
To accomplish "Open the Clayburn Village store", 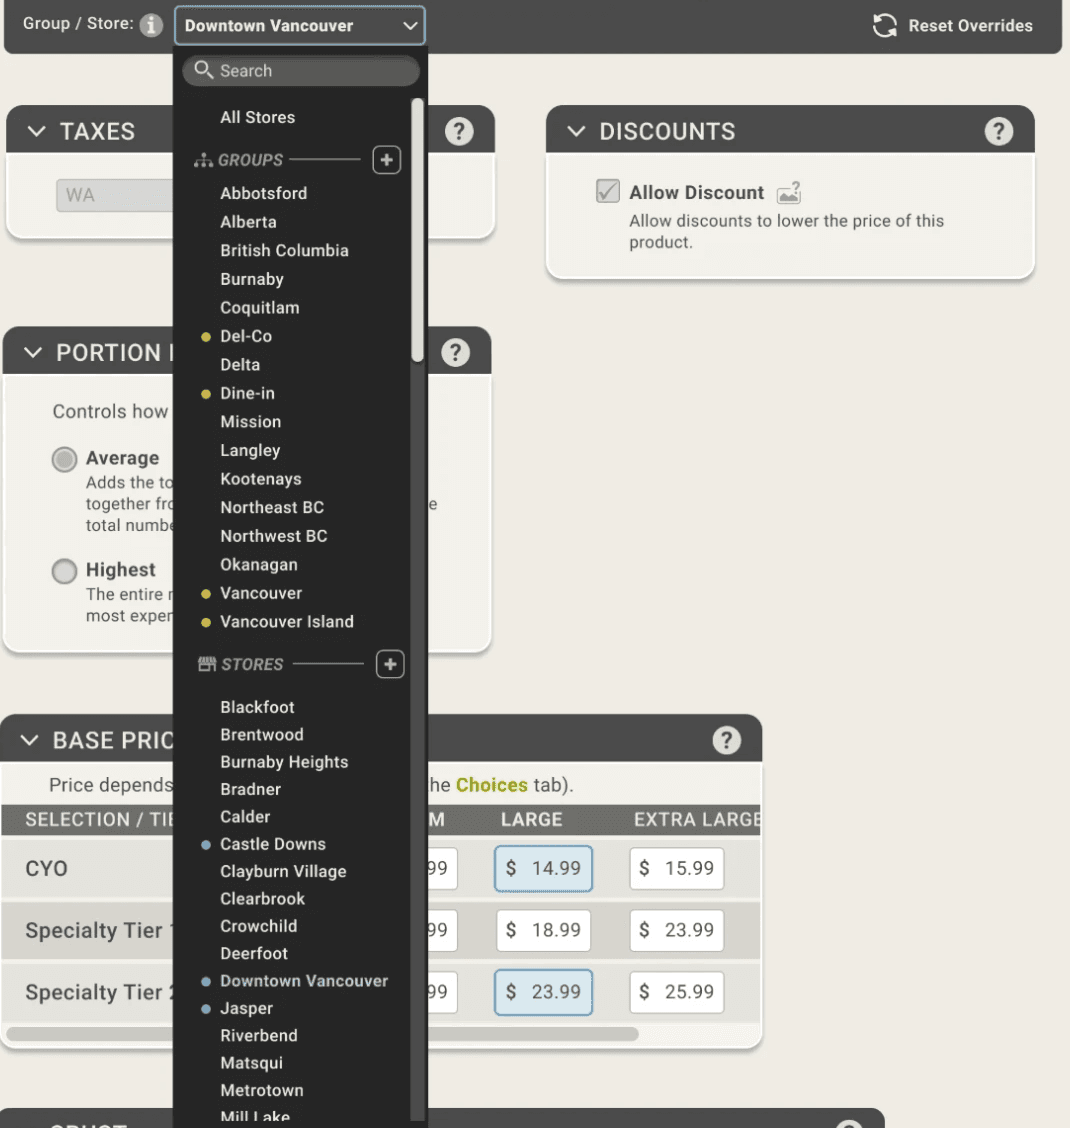I will coord(284,871).
